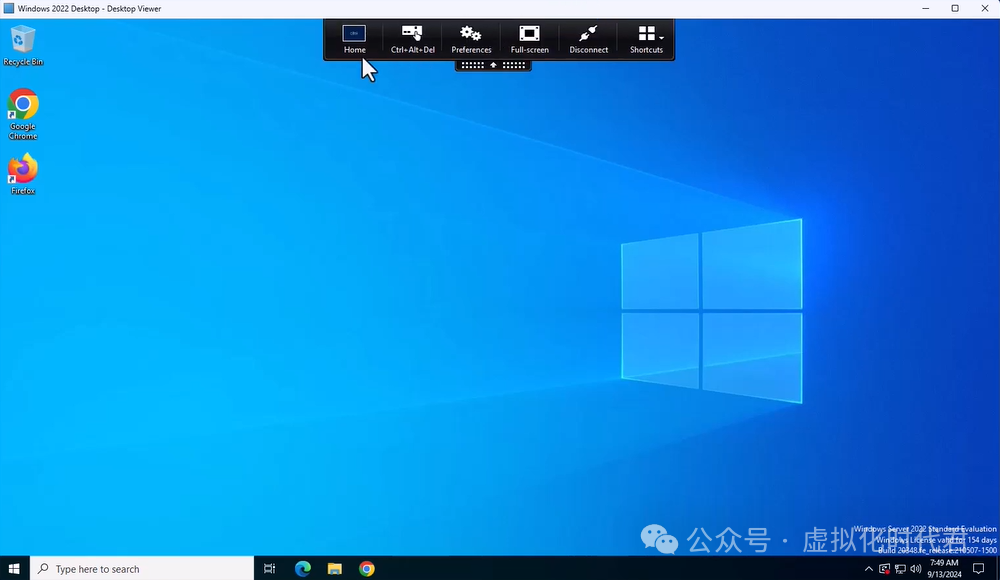Open the notification center icon
Image resolution: width=1000 pixels, height=580 pixels.
978,569
